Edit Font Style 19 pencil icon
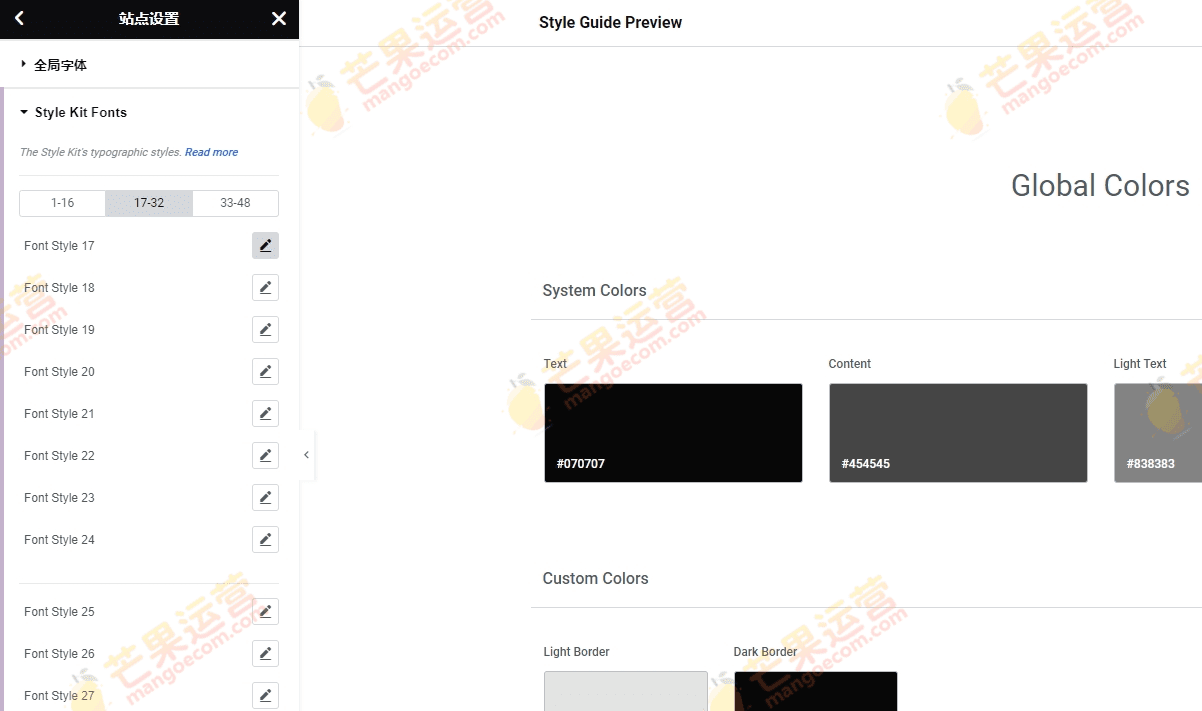 pos(265,330)
